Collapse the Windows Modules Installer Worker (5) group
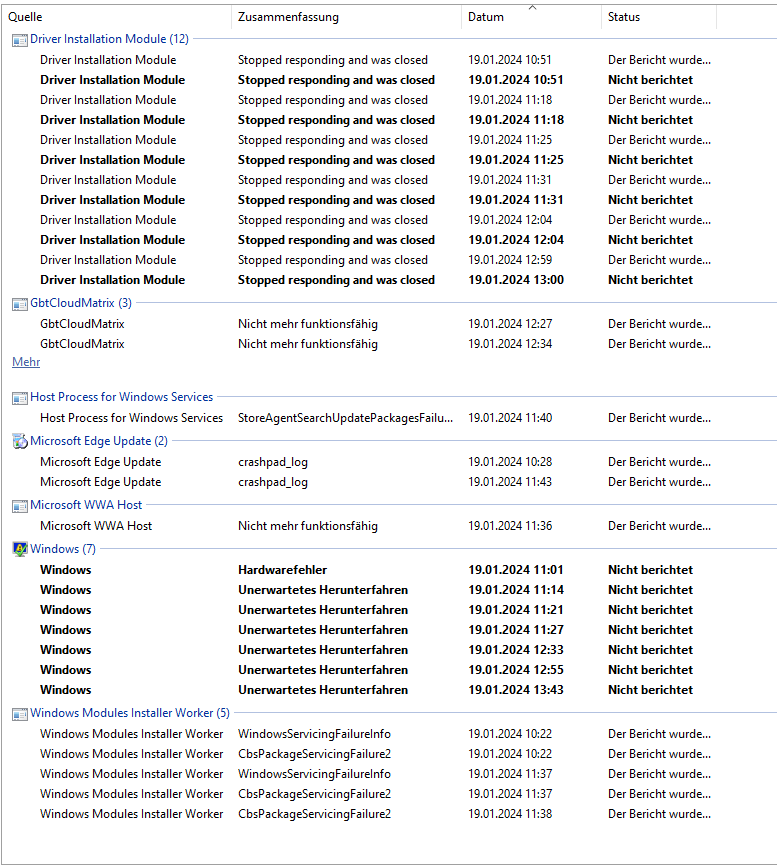Image resolution: width=777 pixels, height=865 pixels. [130, 713]
